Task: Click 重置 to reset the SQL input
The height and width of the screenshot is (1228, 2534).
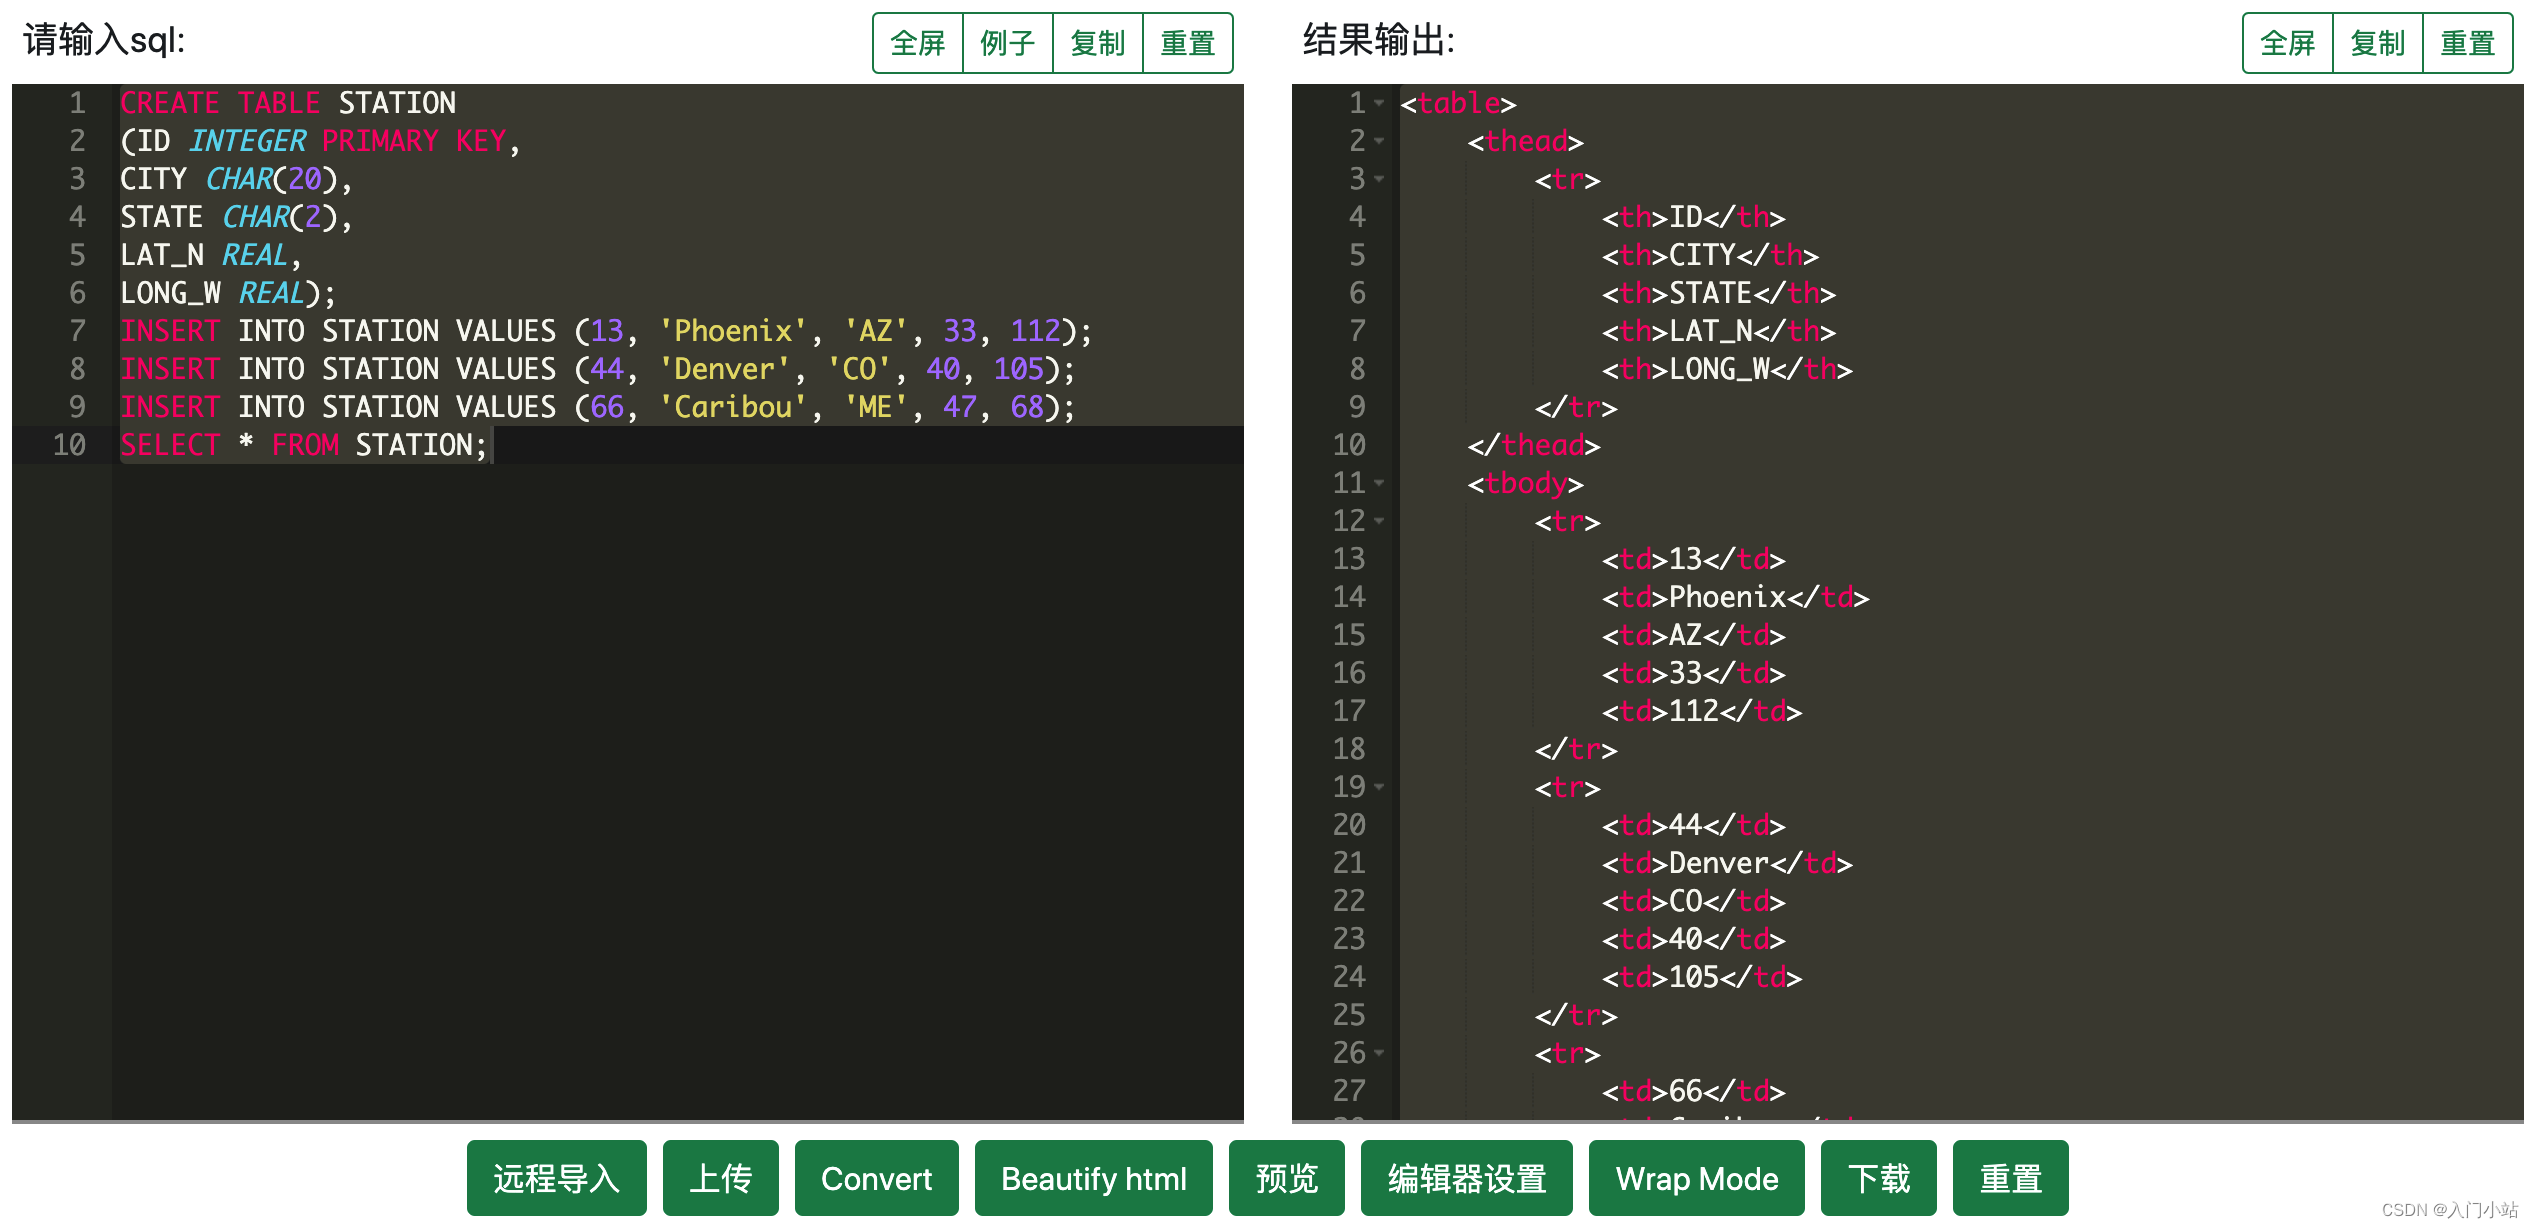Action: coord(1187,43)
